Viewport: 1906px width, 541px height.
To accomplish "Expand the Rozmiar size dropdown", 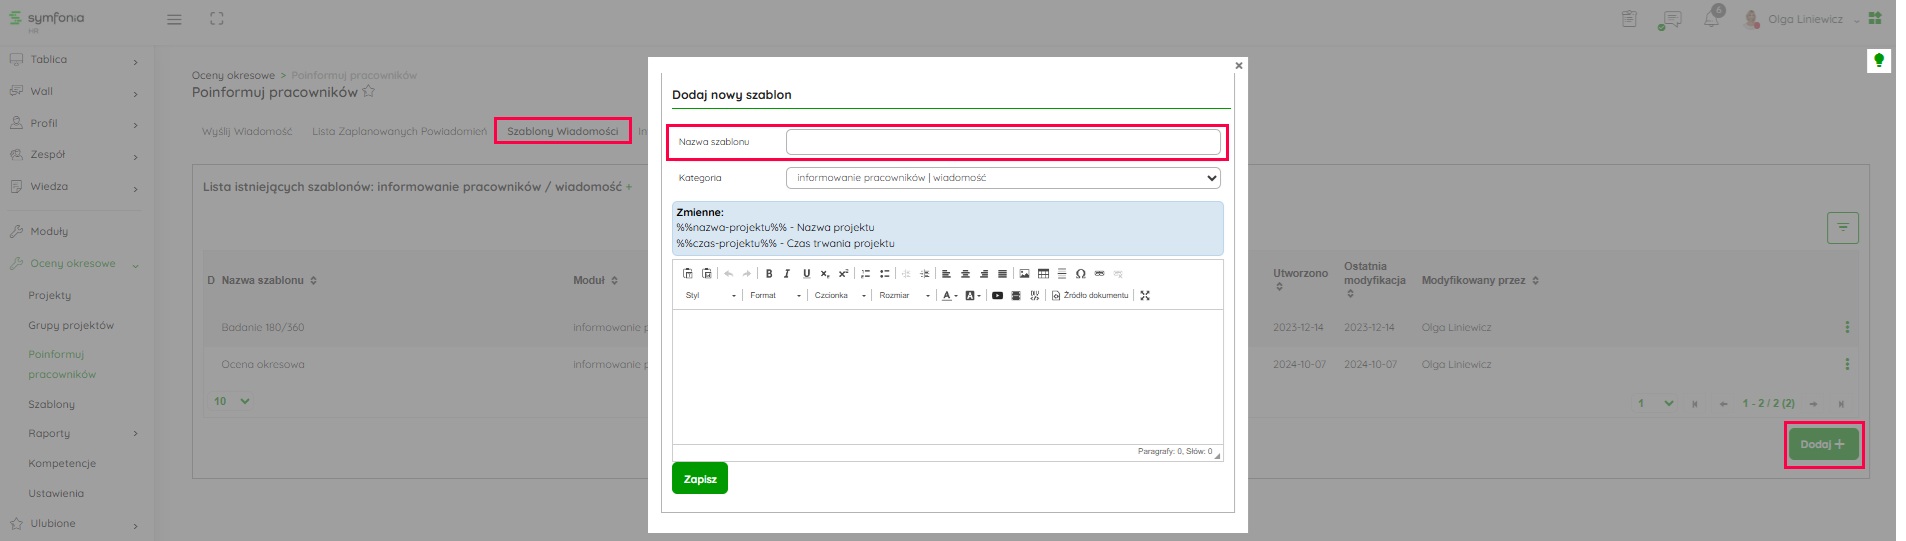I will [x=904, y=296].
